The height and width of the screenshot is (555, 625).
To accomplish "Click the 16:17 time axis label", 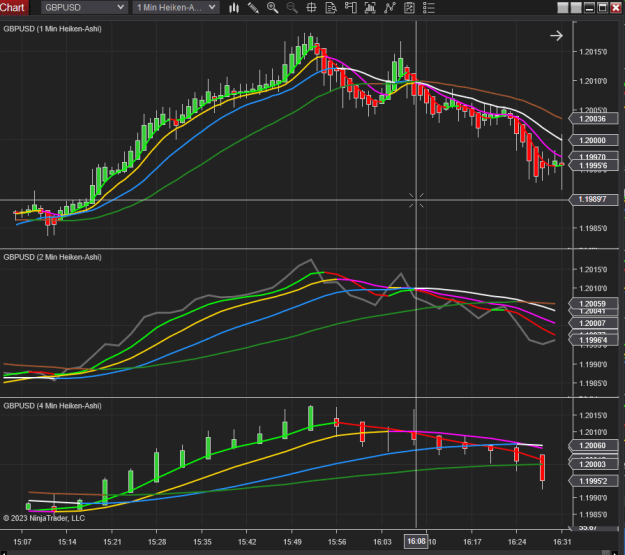I will 472,542.
